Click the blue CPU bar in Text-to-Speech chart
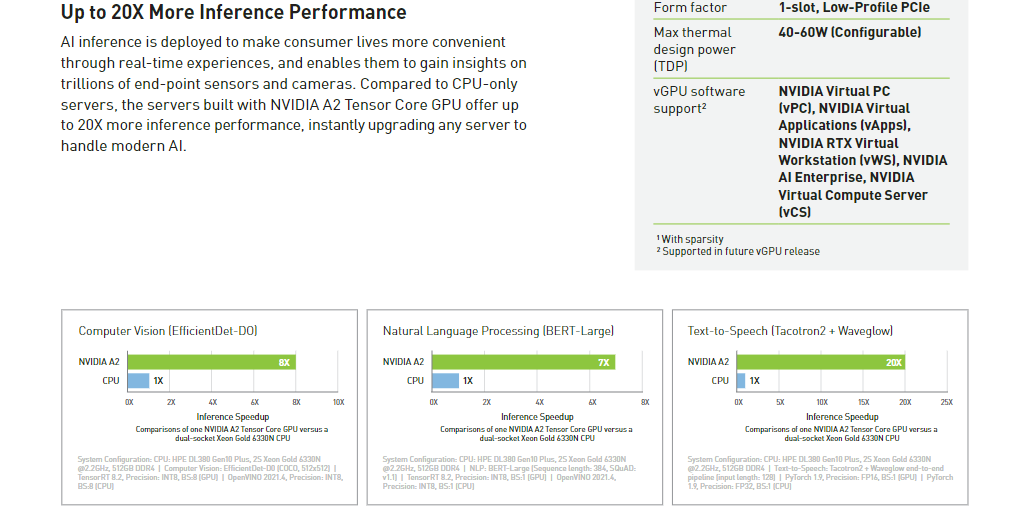Image resolution: width=1029 pixels, height=516 pixels. (741, 381)
